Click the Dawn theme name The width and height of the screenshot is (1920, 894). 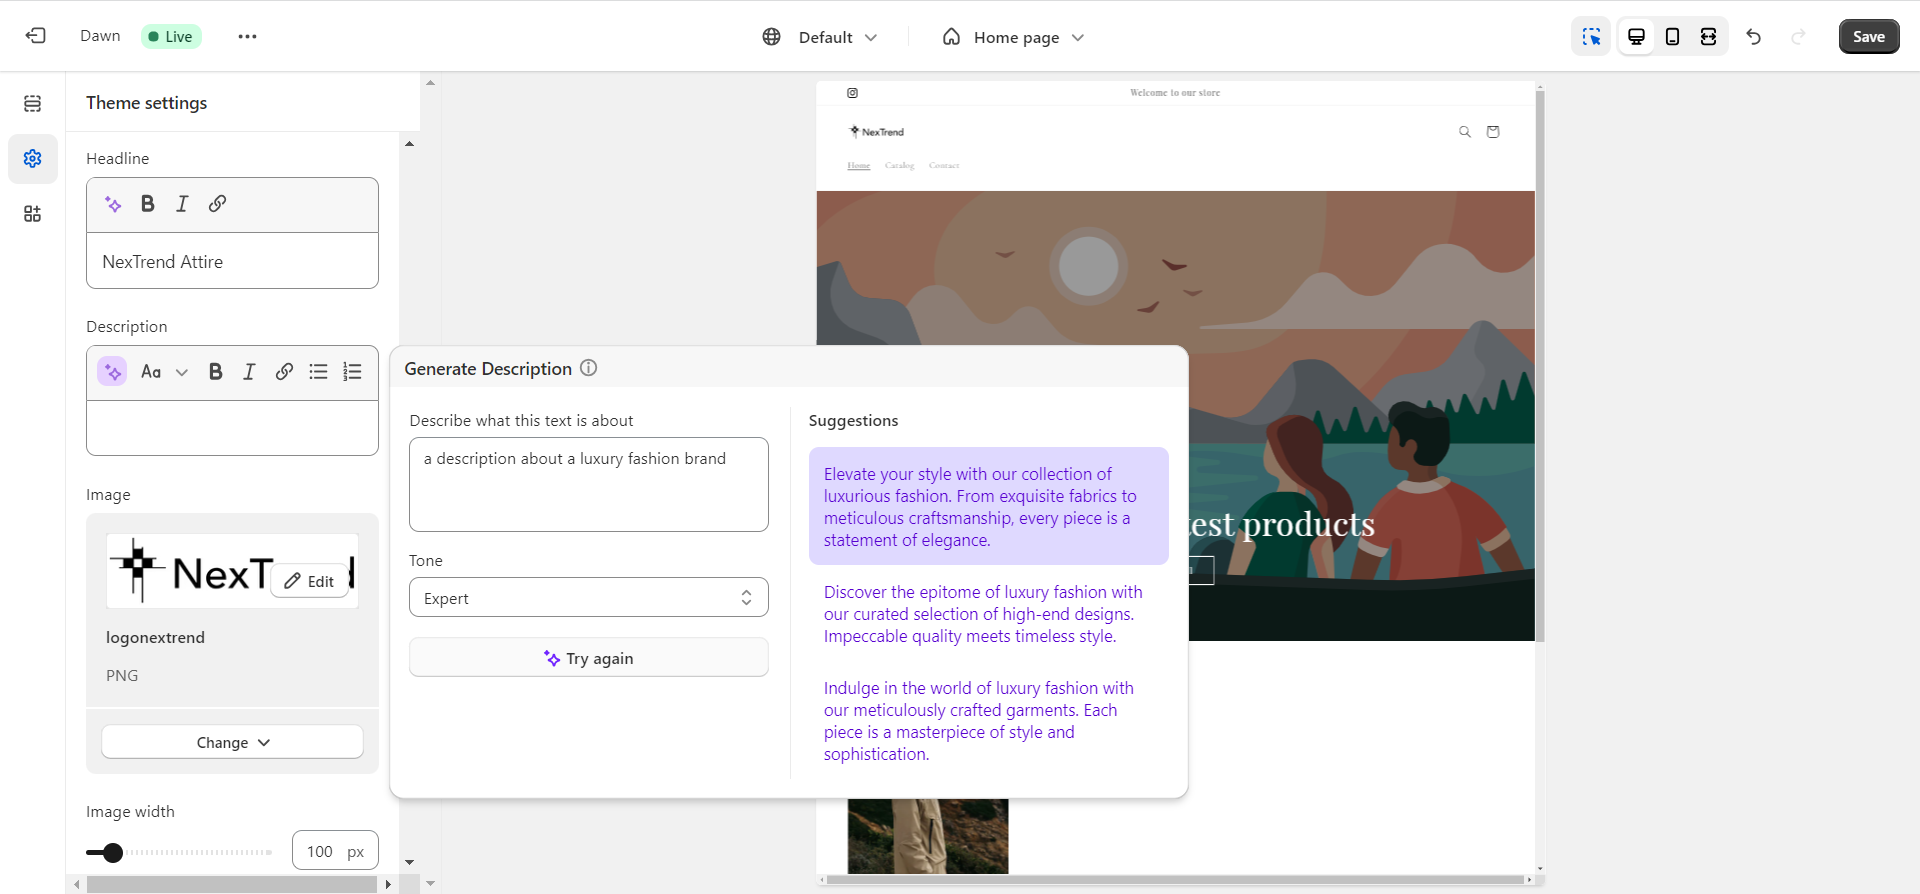point(100,36)
